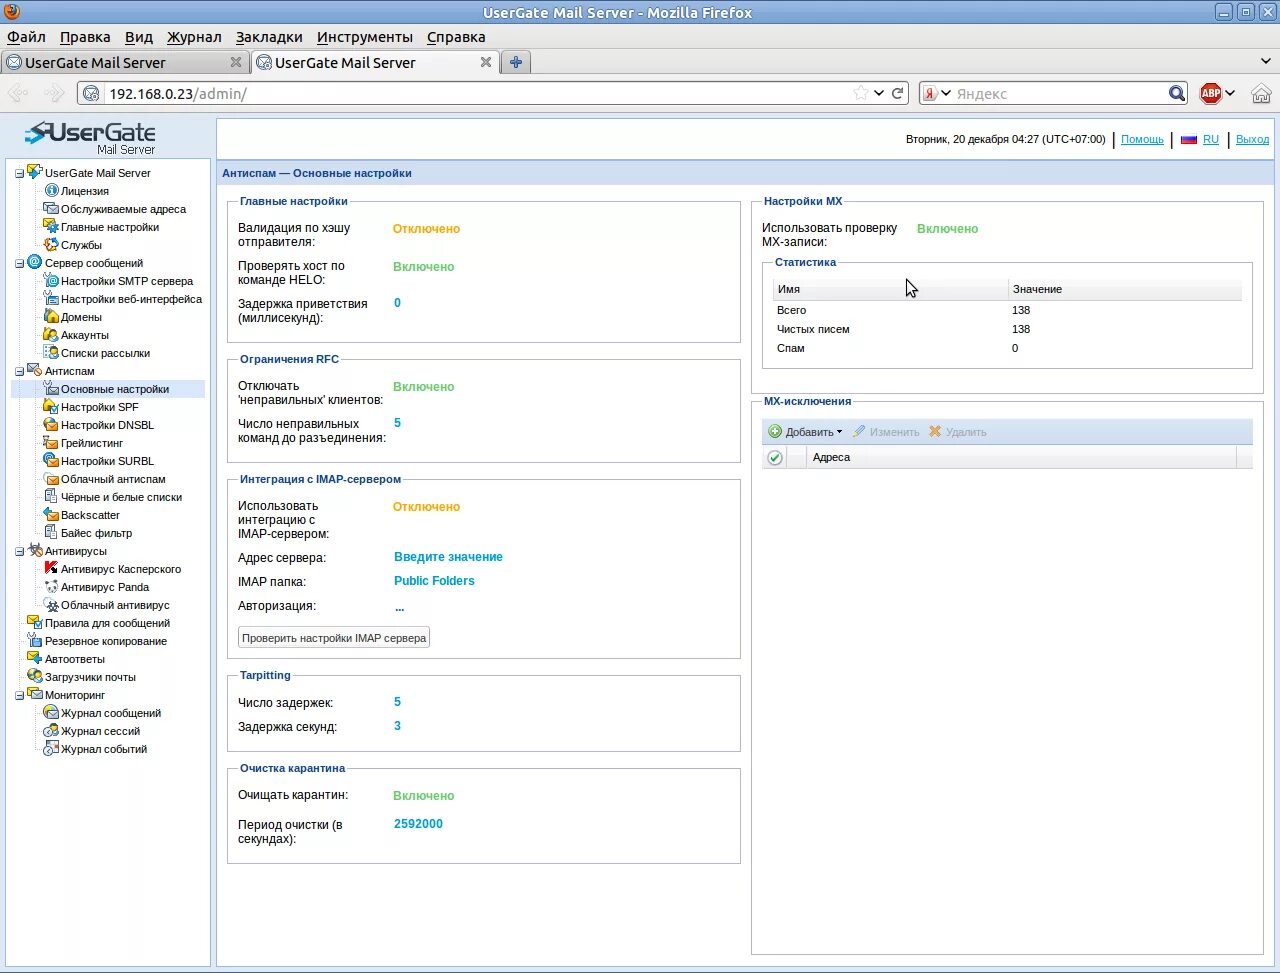This screenshot has height=973, width=1280.
Task: Click the Автоответы icon
Action: tap(35, 658)
